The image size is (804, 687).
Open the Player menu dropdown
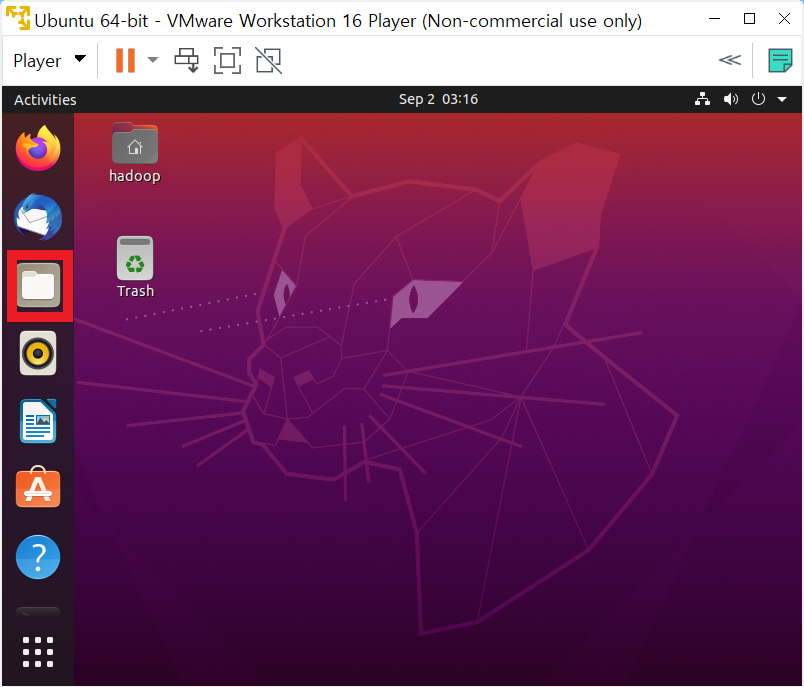pos(49,60)
